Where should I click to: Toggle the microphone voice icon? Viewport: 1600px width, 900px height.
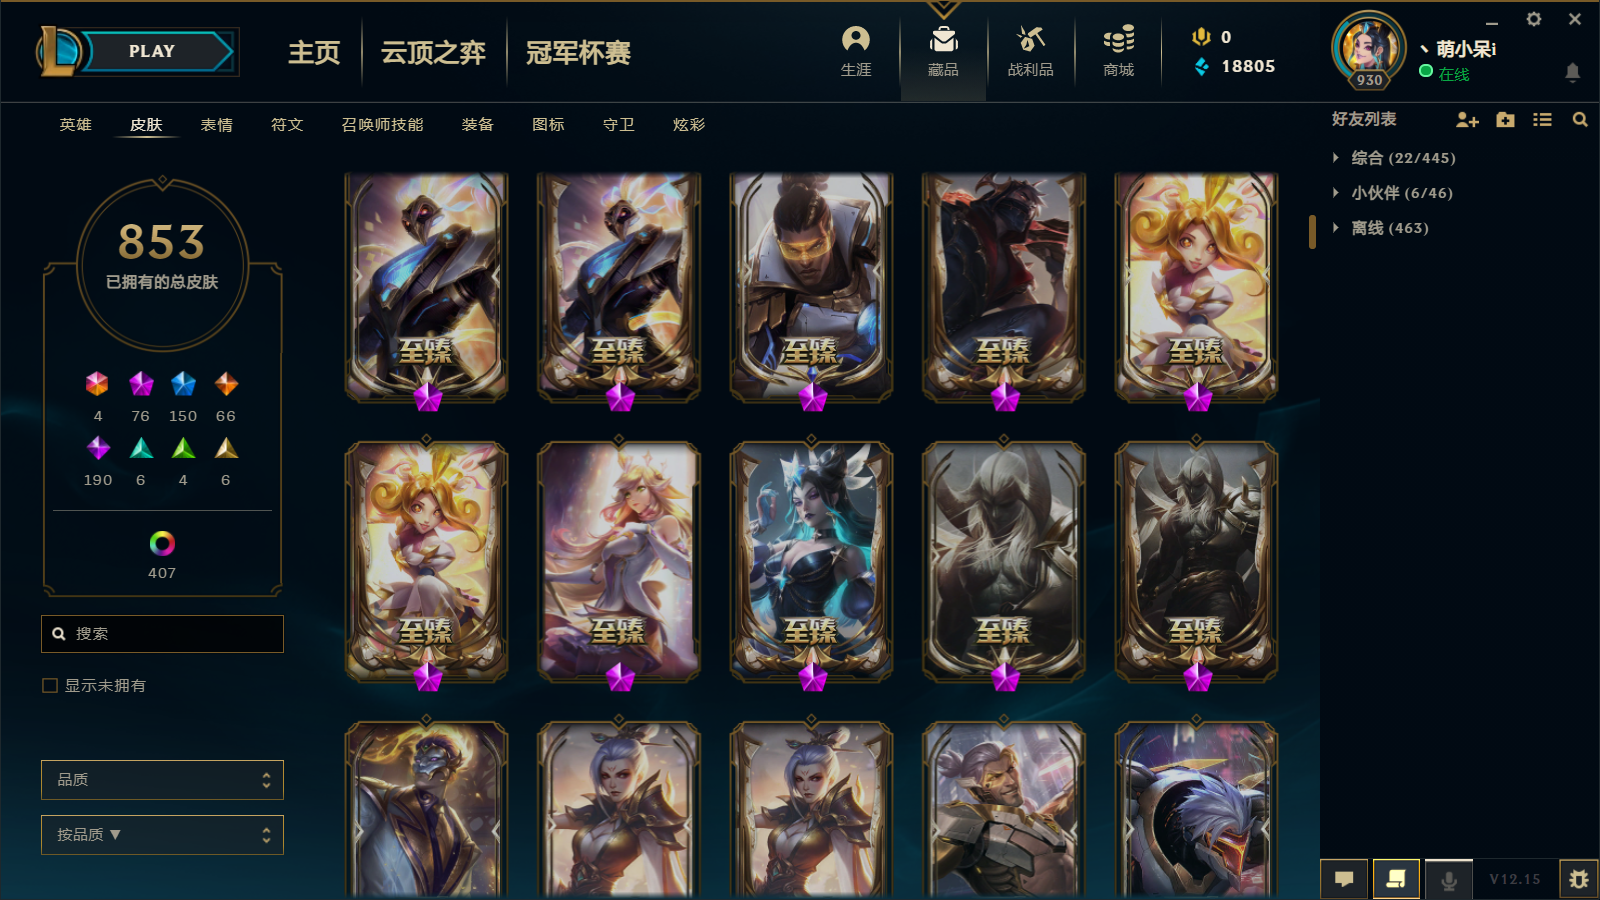click(1448, 879)
